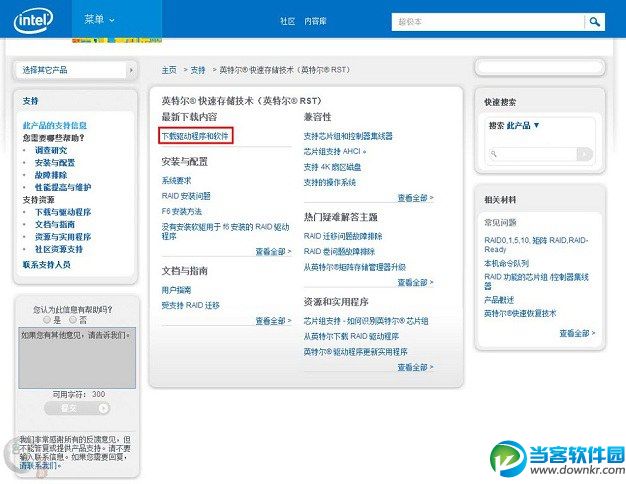Open 本机命令队列 link

click(506, 264)
